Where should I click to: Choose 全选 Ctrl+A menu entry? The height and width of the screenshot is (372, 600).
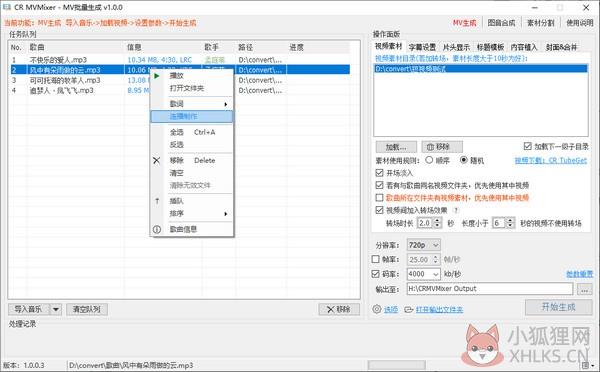pyautogui.click(x=192, y=132)
